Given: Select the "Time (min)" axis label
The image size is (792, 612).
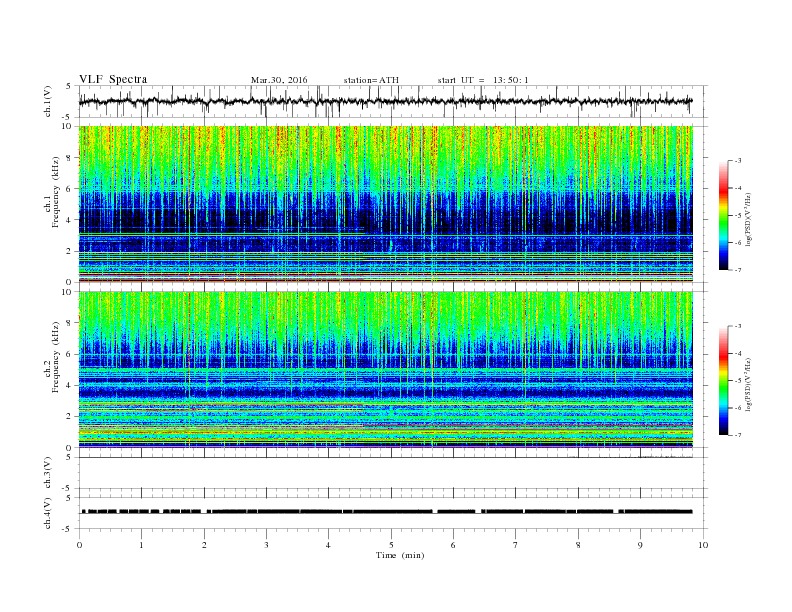Looking at the screenshot, I should pyautogui.click(x=400, y=555).
